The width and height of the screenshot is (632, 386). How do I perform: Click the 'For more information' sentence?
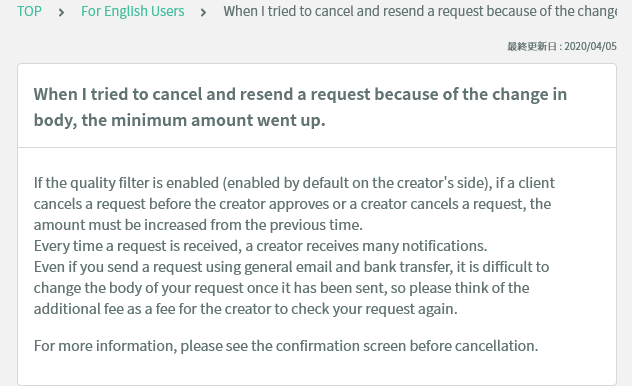point(286,346)
